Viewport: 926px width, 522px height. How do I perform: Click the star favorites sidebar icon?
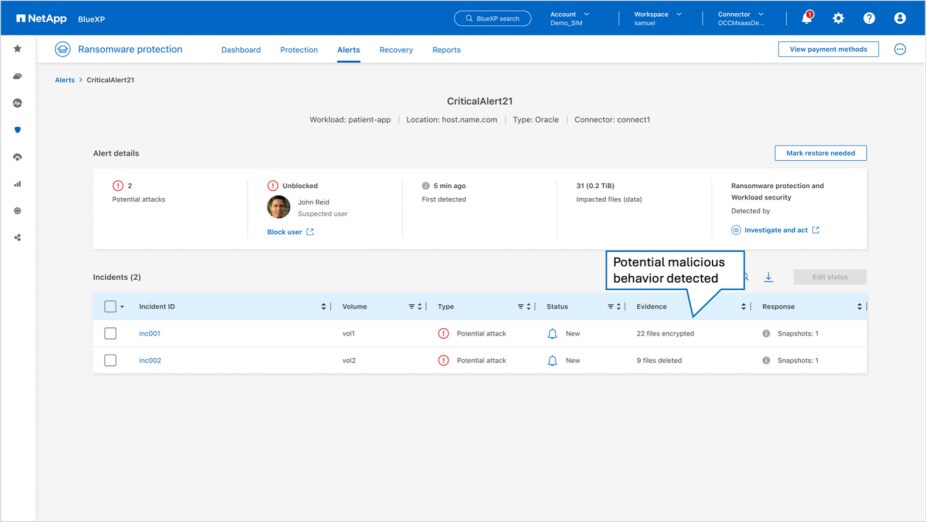click(x=17, y=48)
